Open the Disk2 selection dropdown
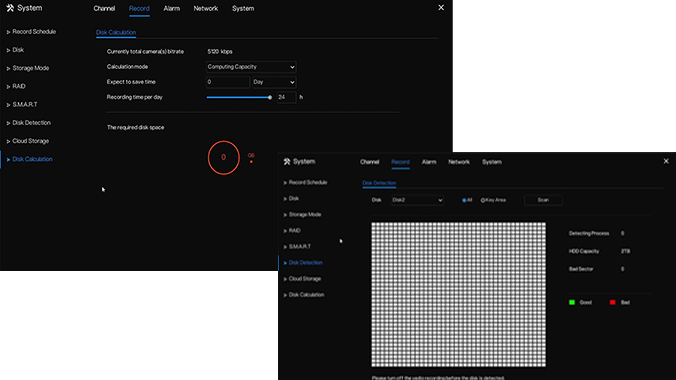 click(417, 200)
